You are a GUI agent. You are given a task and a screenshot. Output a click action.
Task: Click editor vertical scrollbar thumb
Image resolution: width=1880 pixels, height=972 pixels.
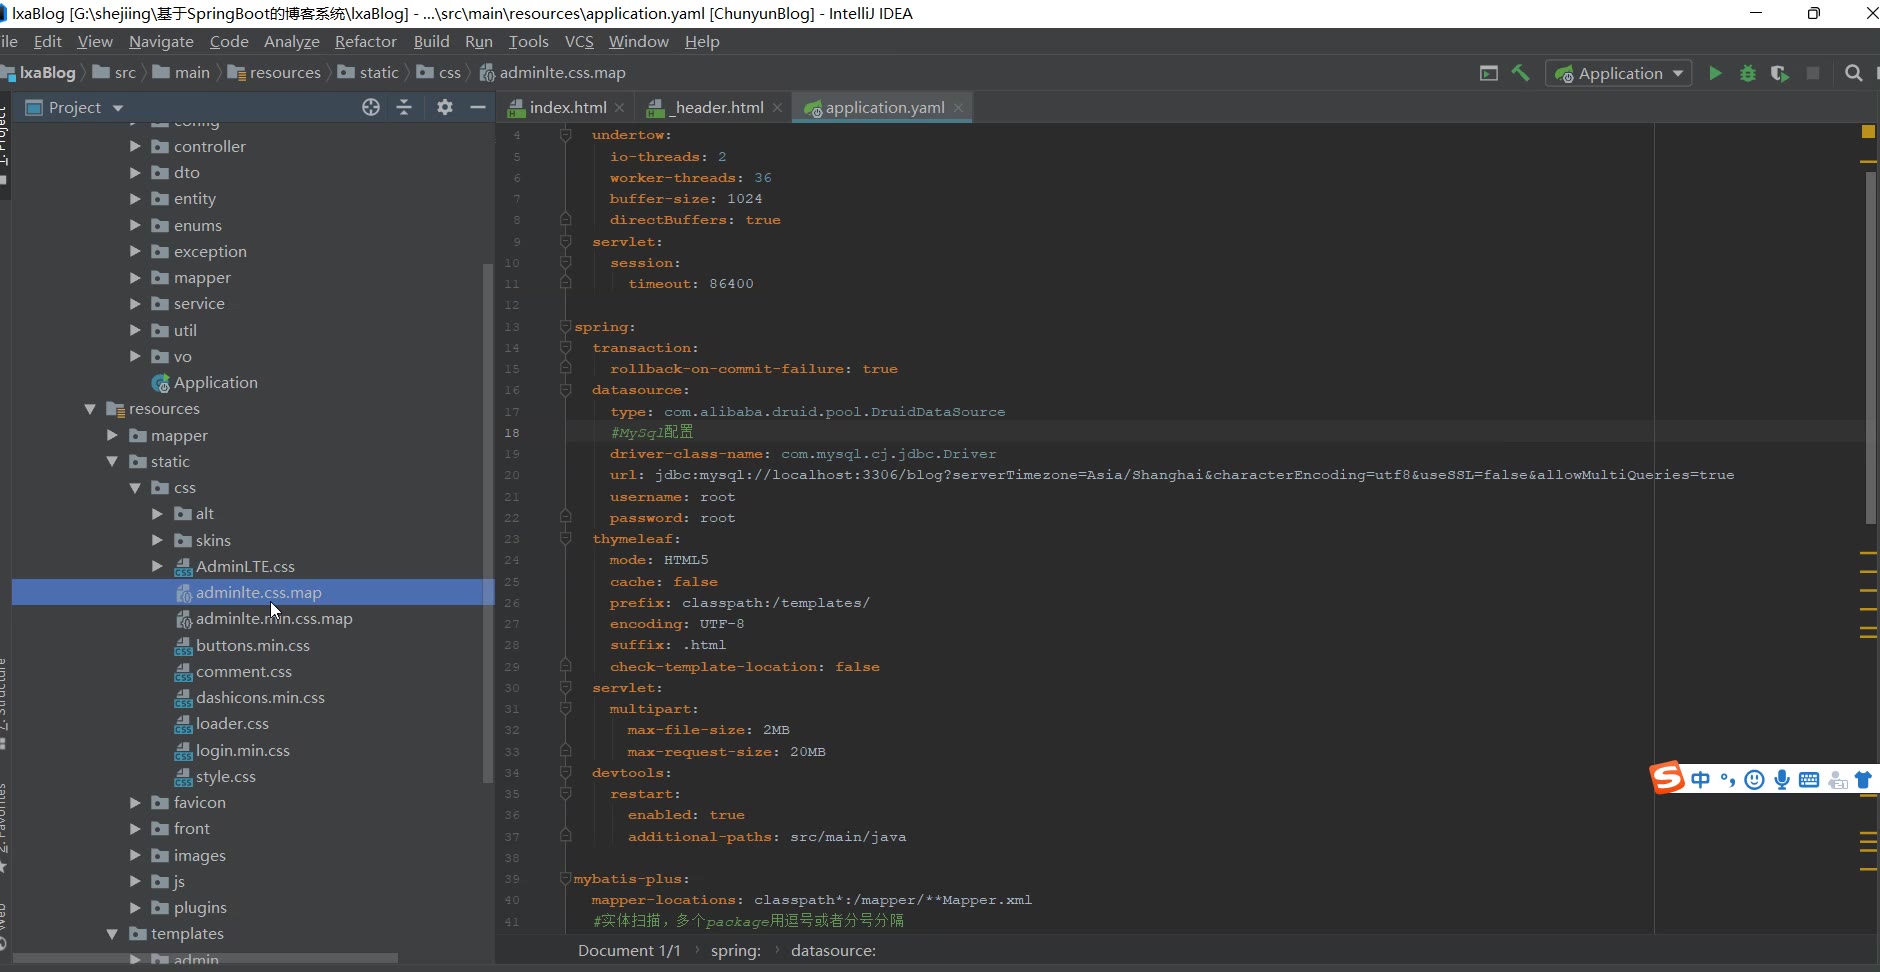(1870, 347)
